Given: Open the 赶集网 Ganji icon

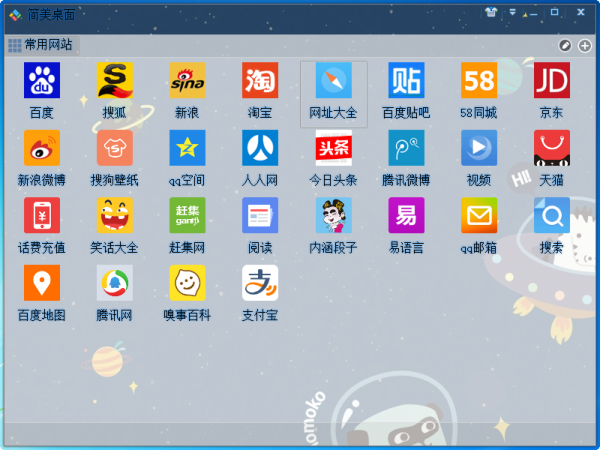Looking at the screenshot, I should [x=187, y=215].
